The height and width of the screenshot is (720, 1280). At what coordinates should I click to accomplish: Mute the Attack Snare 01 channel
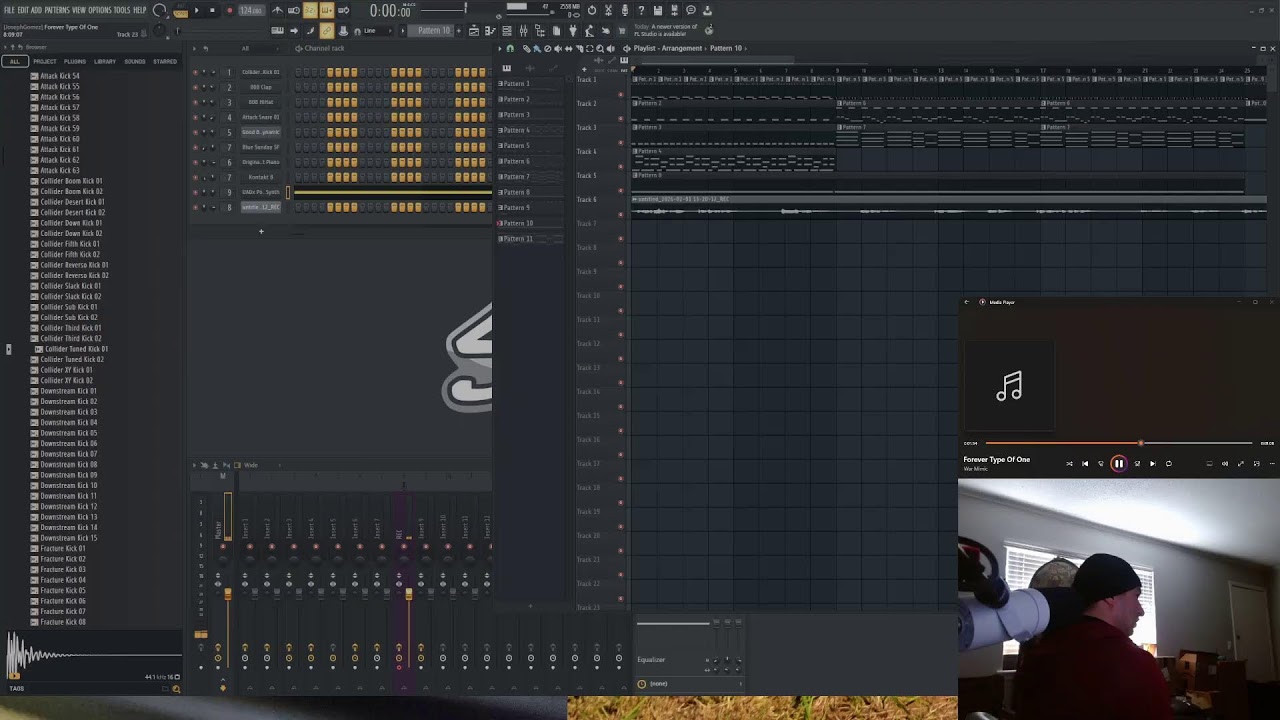[195, 117]
